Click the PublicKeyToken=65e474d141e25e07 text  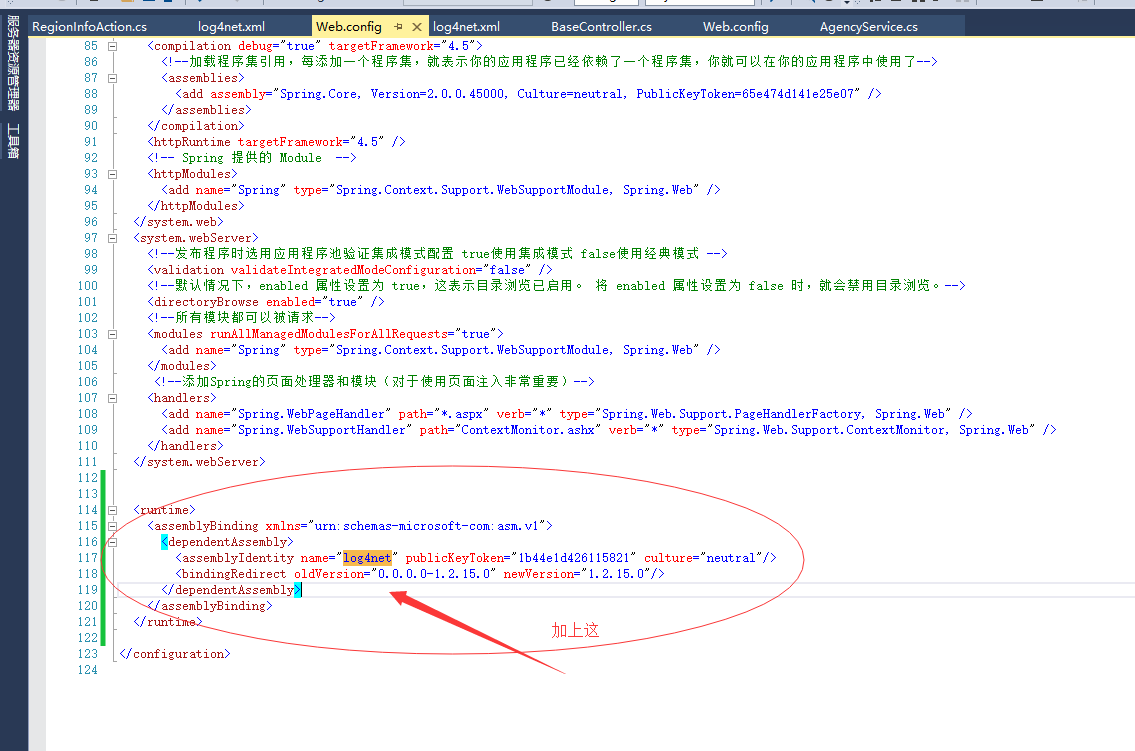(745, 94)
